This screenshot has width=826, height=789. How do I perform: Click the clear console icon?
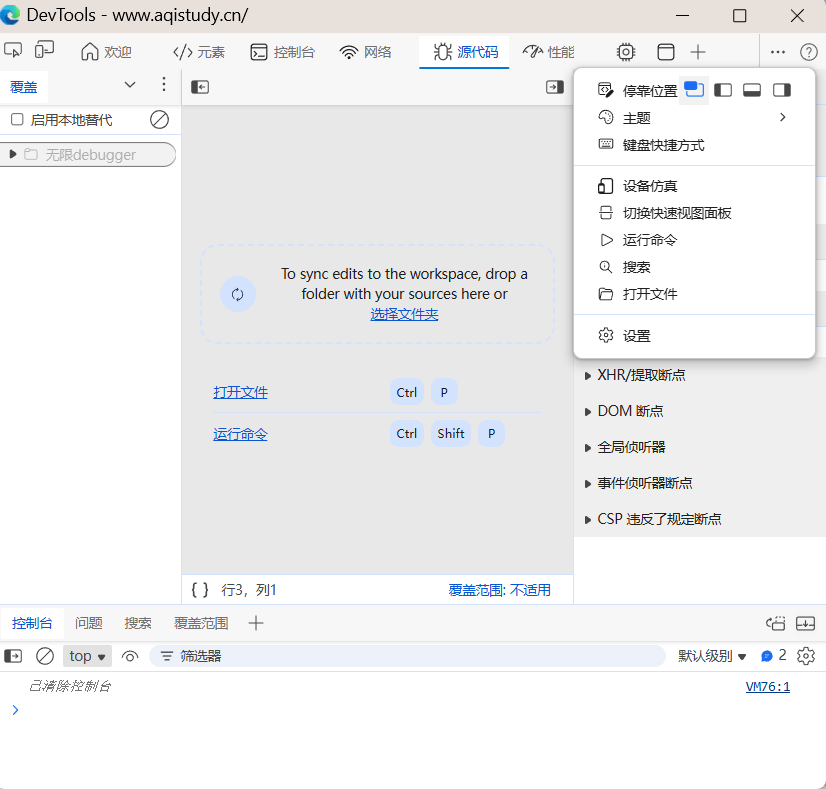click(x=45, y=656)
